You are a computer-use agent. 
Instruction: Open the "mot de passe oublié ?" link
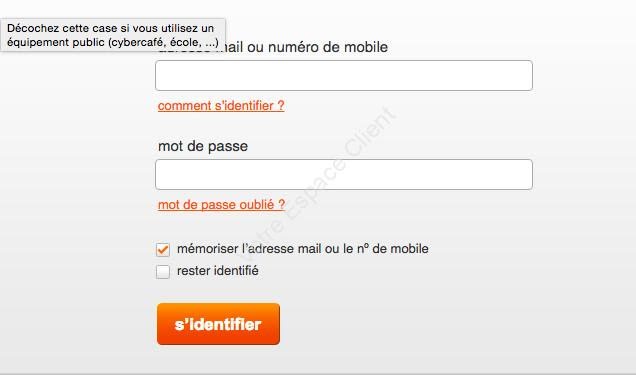[x=221, y=205]
